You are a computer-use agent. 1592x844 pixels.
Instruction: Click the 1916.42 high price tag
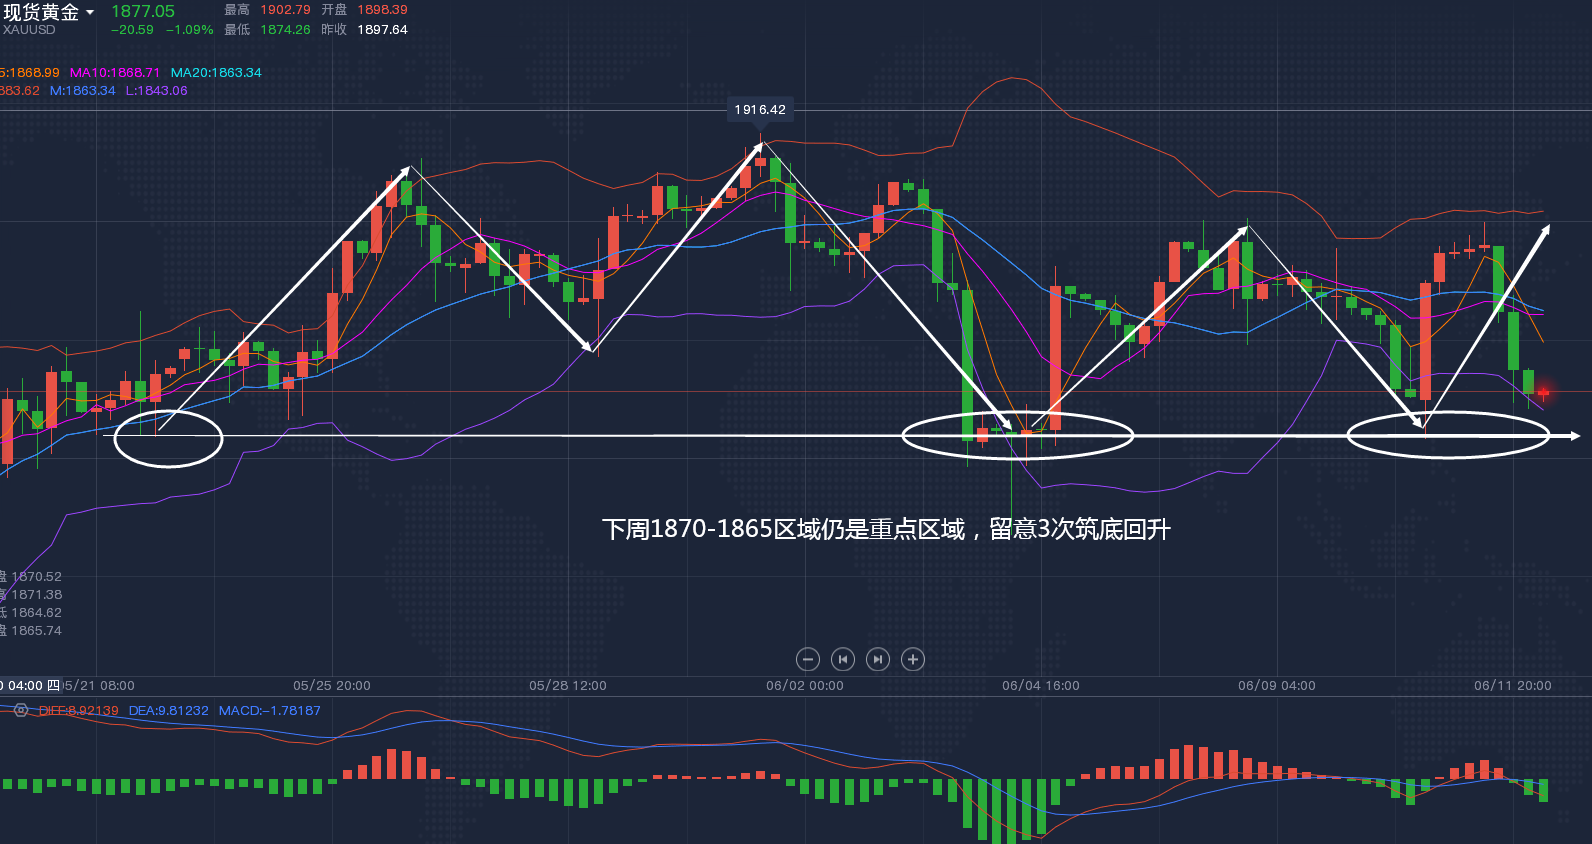pos(760,110)
